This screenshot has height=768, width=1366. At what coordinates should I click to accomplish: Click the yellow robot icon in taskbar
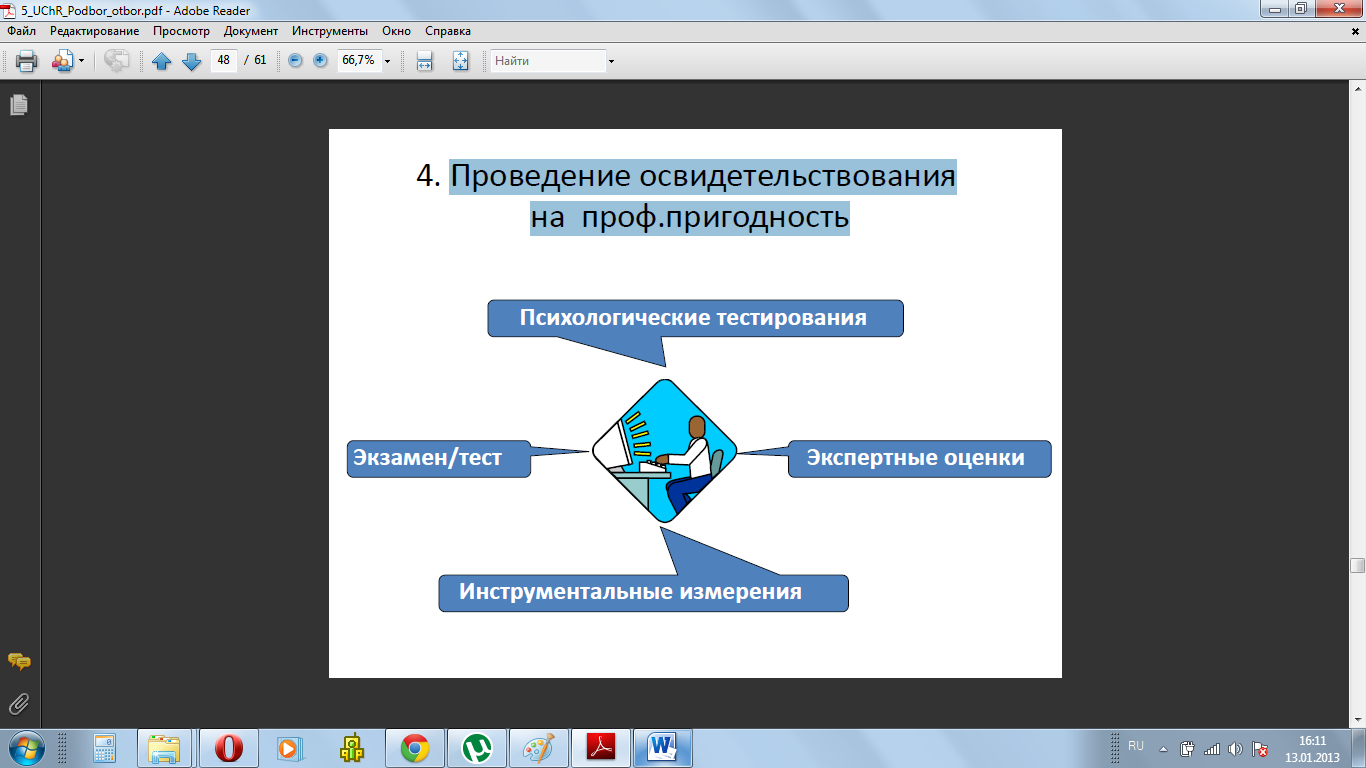(351, 748)
